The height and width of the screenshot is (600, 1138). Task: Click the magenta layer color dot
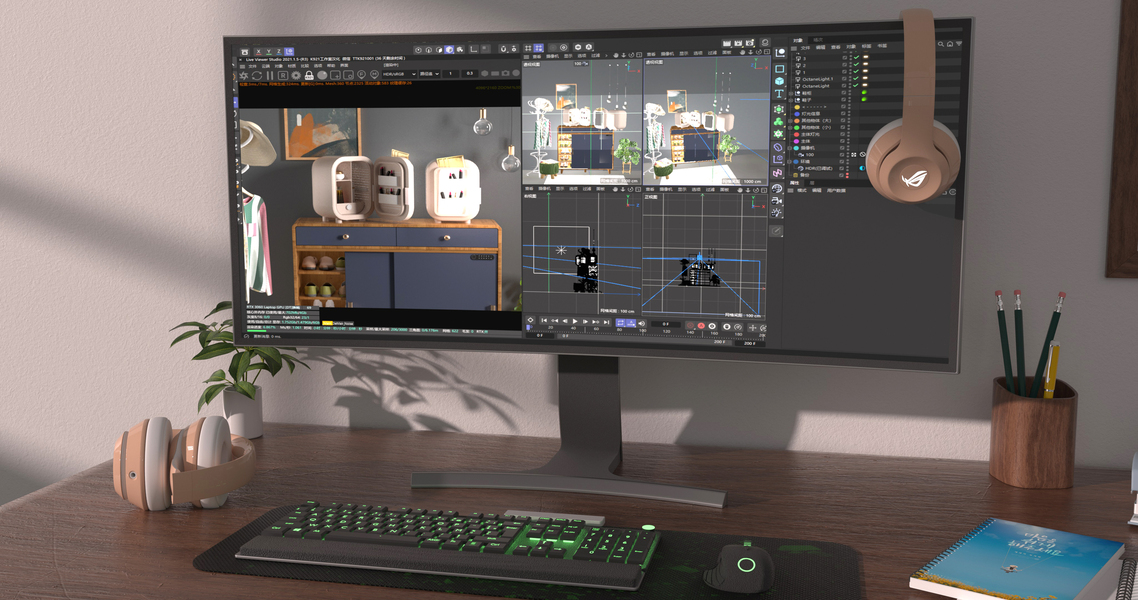(796, 141)
